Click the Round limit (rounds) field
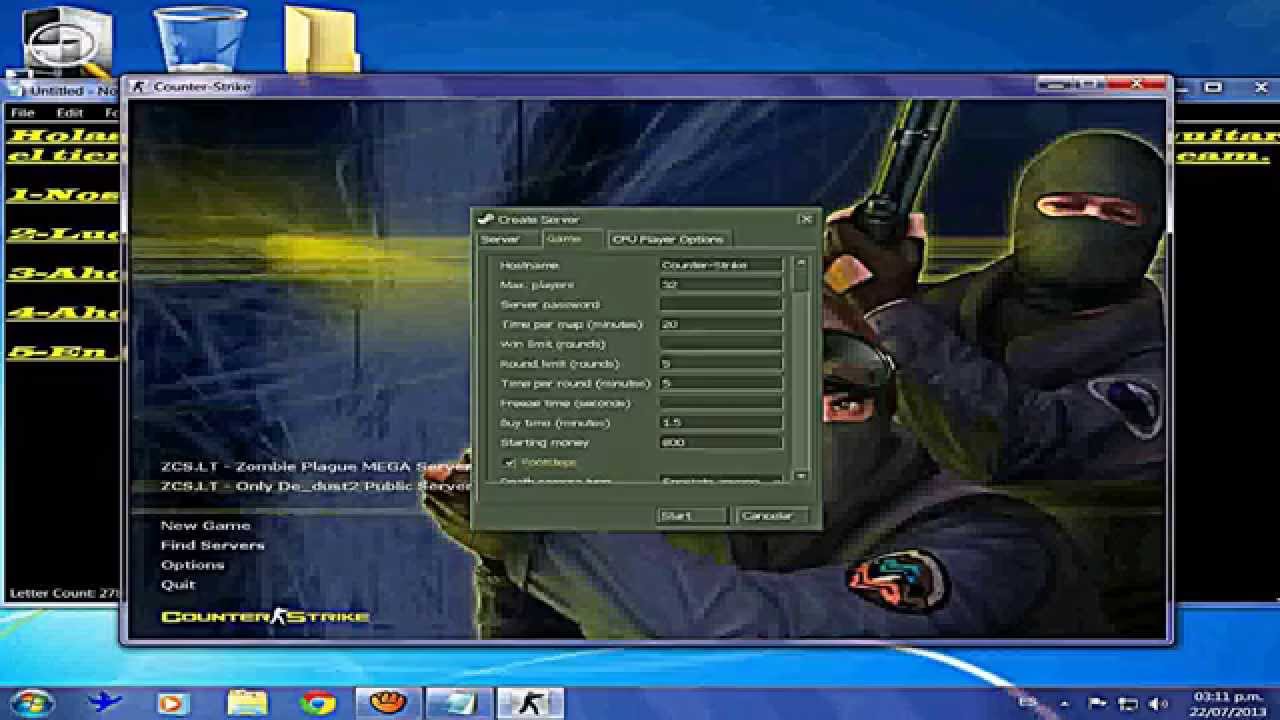 [x=720, y=364]
